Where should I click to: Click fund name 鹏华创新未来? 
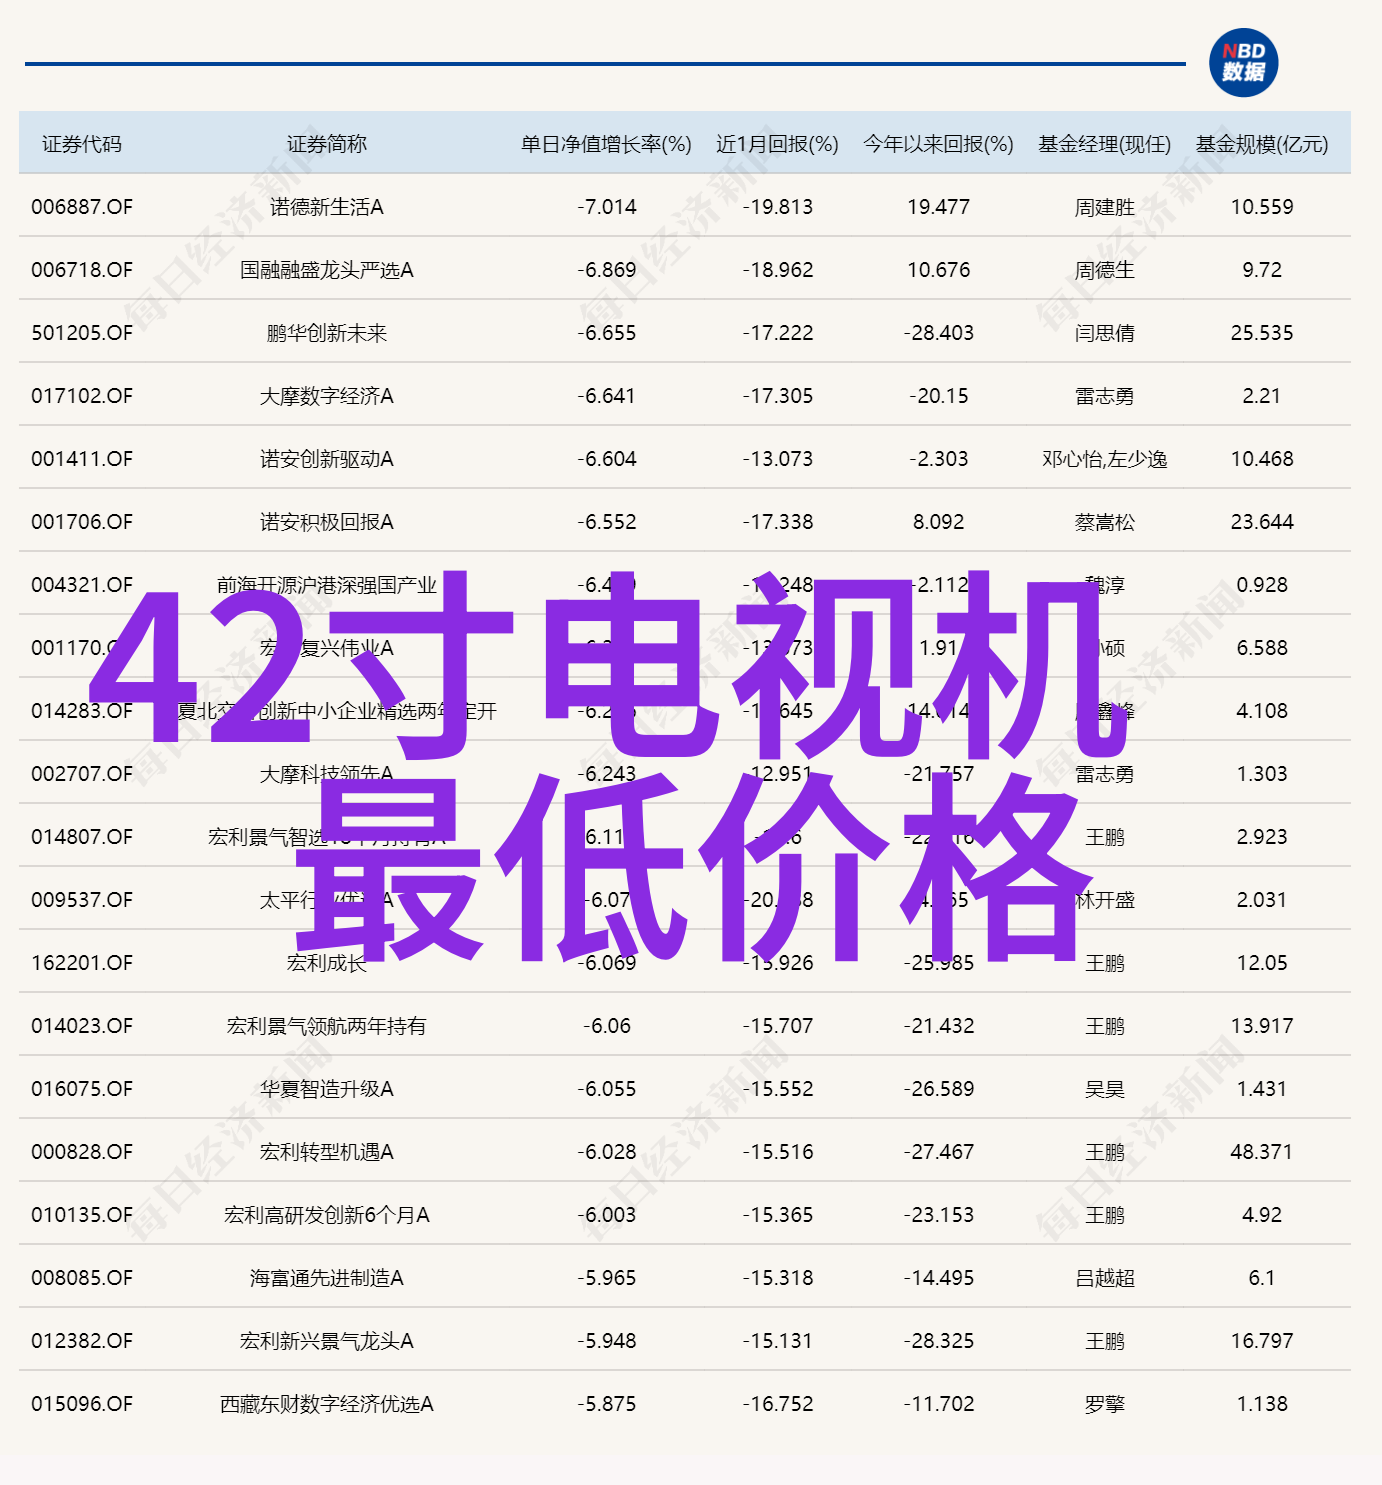327,333
